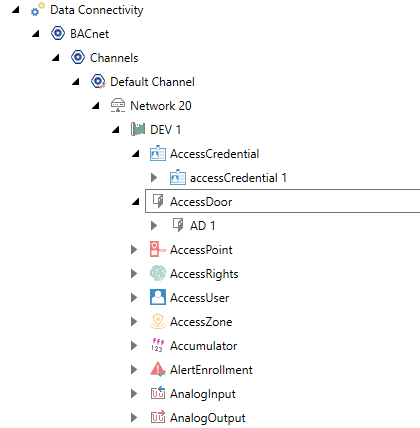
Task: Click the AccessPoint door lock icon
Action: point(158,249)
